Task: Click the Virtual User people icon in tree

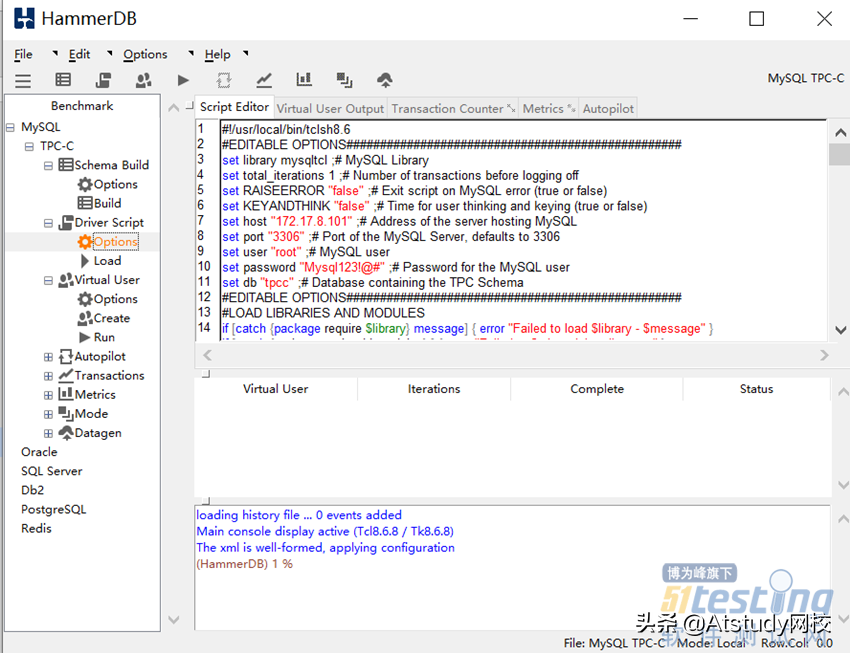Action: (x=66, y=280)
